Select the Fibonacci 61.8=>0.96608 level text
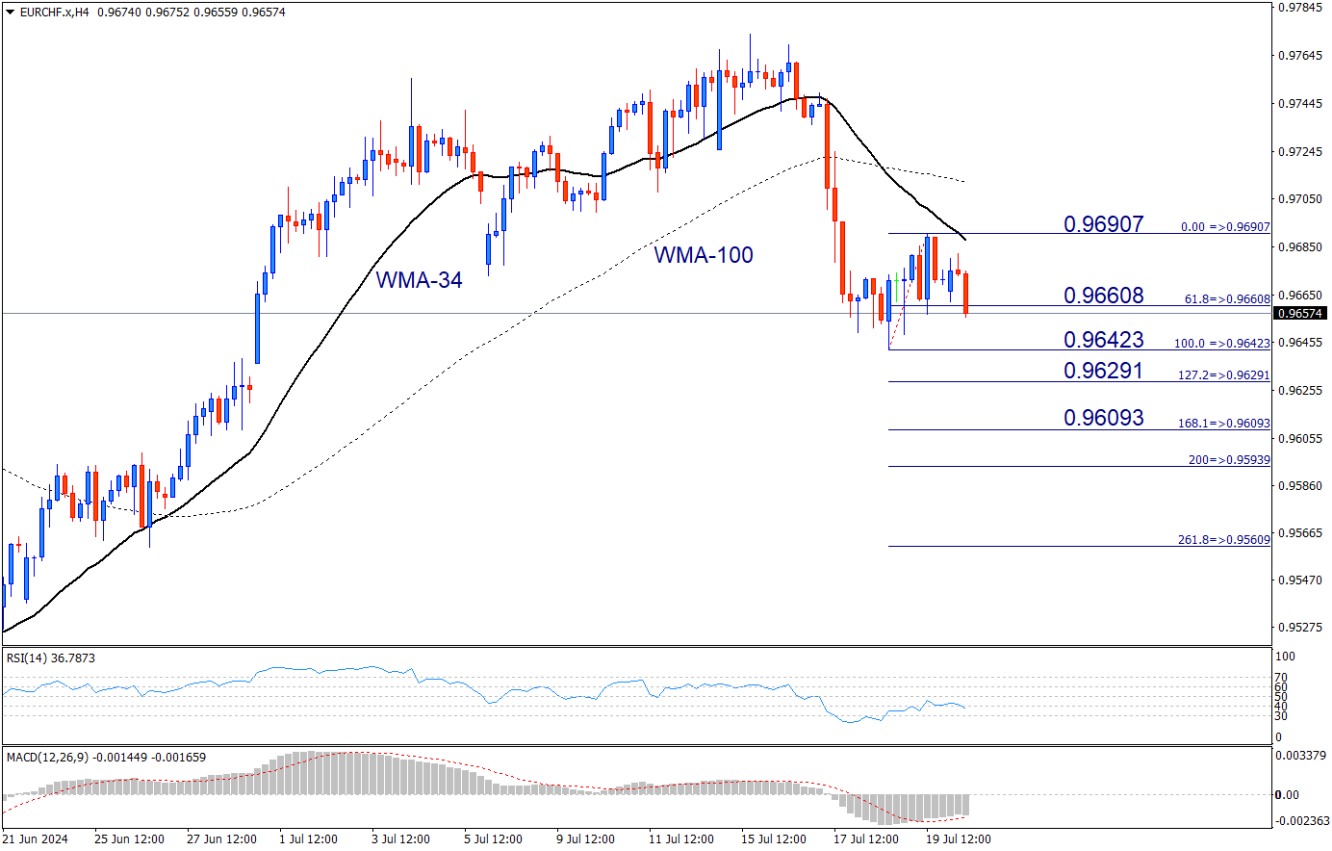This screenshot has height=851, width=1332. (x=1227, y=299)
